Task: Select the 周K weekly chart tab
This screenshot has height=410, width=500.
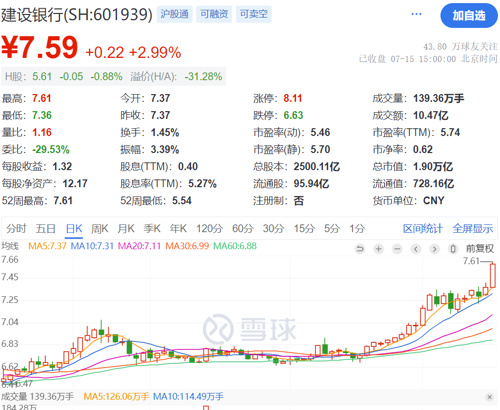Action: click(x=100, y=229)
